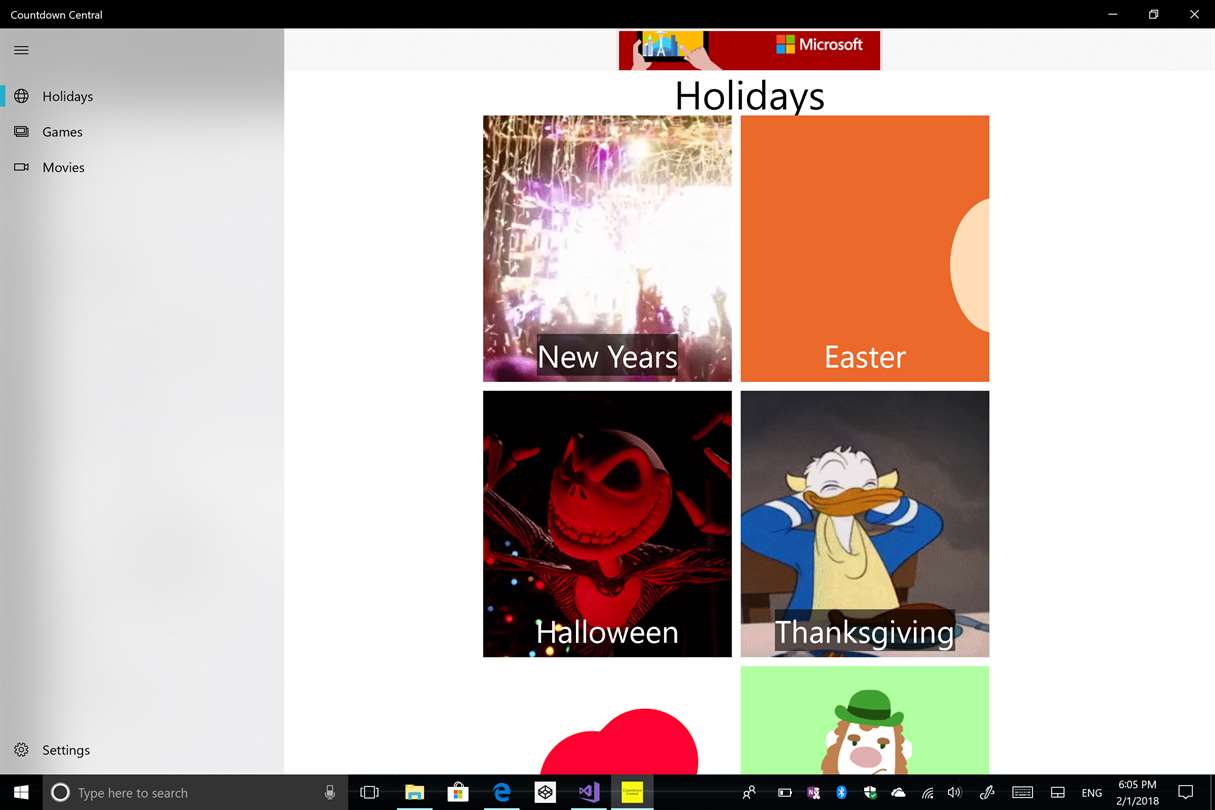The image size is (1215, 810).
Task: Open the leprechaun holiday tile
Action: [x=865, y=720]
